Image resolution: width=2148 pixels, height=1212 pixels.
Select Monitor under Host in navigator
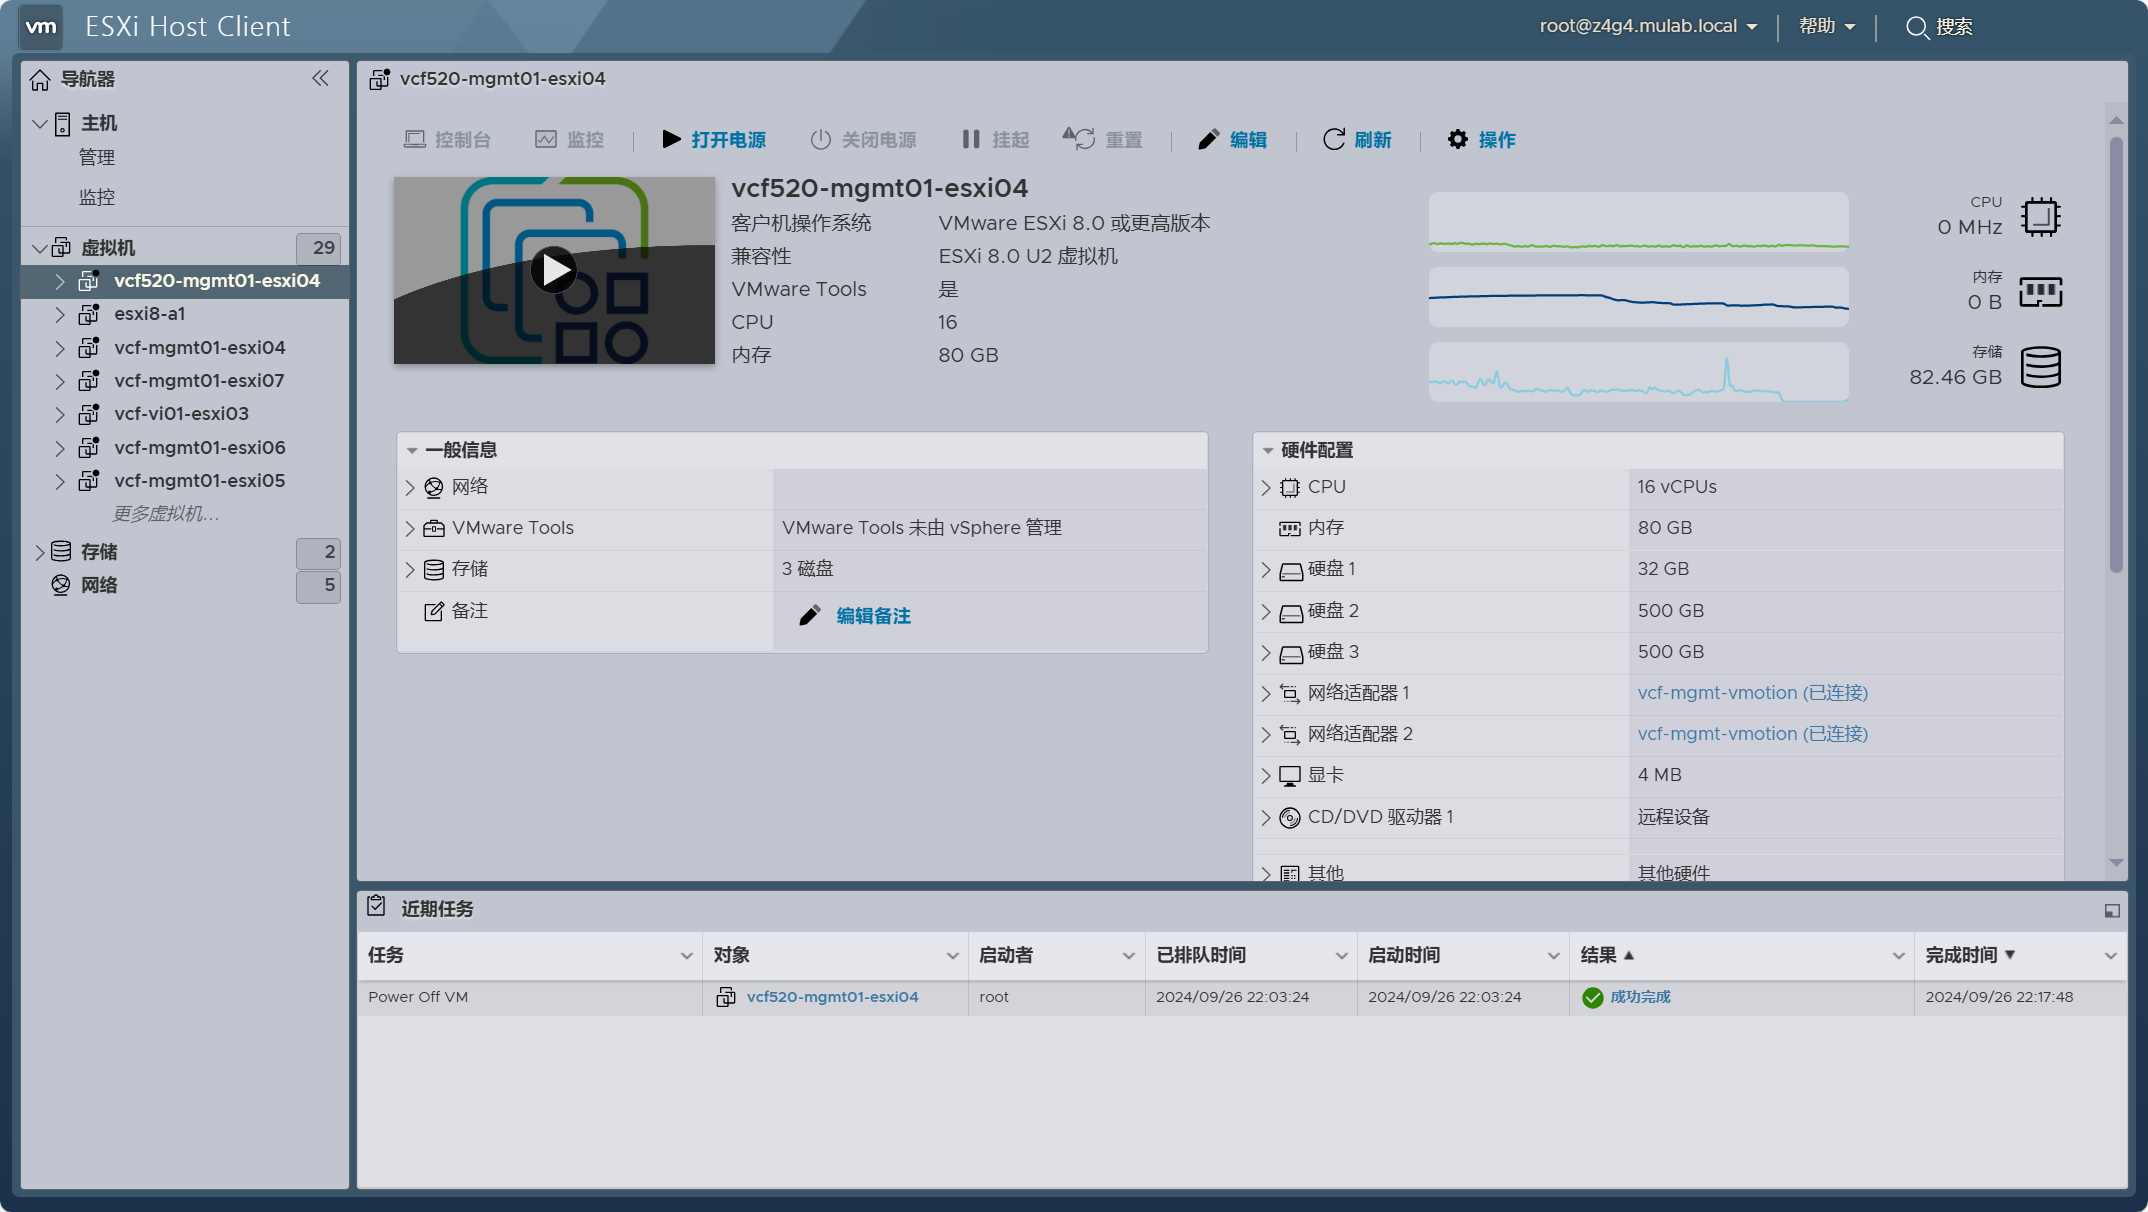pos(97,197)
